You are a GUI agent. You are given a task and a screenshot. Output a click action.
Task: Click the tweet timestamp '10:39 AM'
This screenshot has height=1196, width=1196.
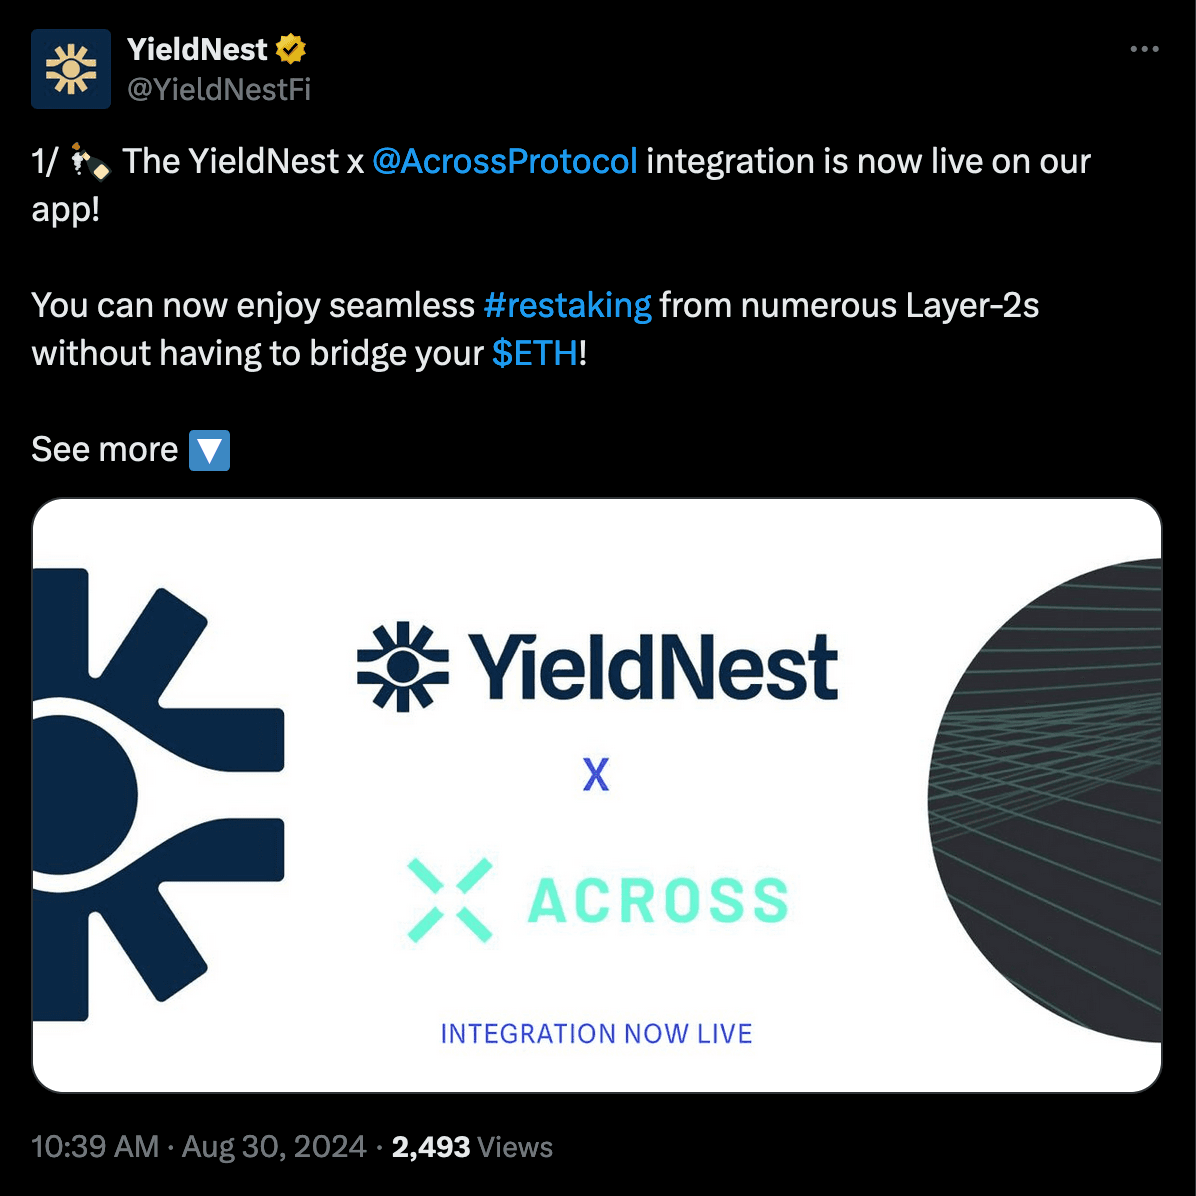(x=91, y=1146)
